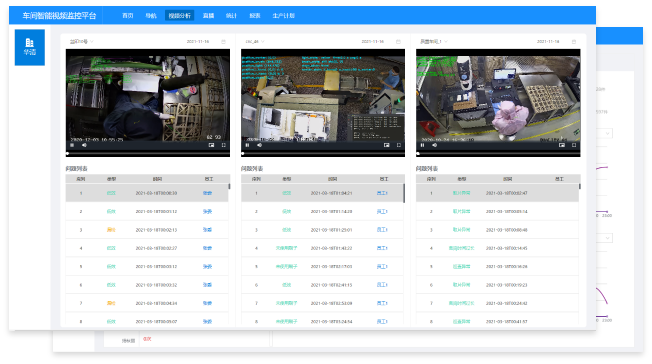Viewport: 652px width, 364px height.
Task: Click the cnc_46 list scrollbar thumb
Action: click(x=404, y=193)
